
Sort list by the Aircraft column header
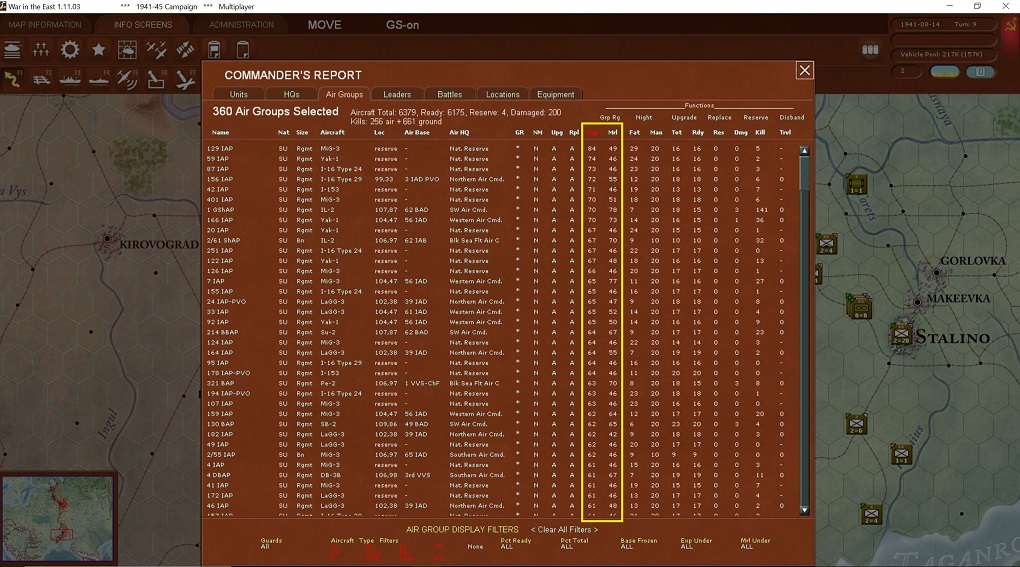click(x=332, y=133)
